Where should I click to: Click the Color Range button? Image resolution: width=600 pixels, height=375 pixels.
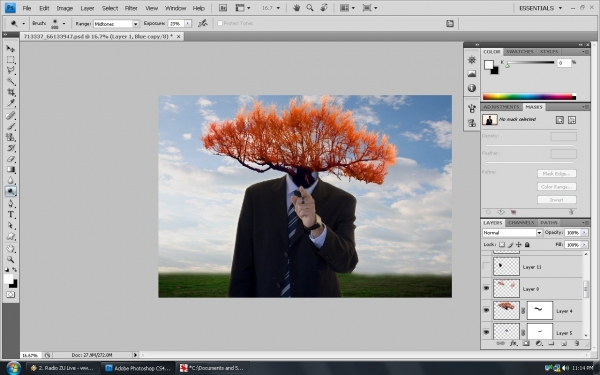(x=557, y=187)
